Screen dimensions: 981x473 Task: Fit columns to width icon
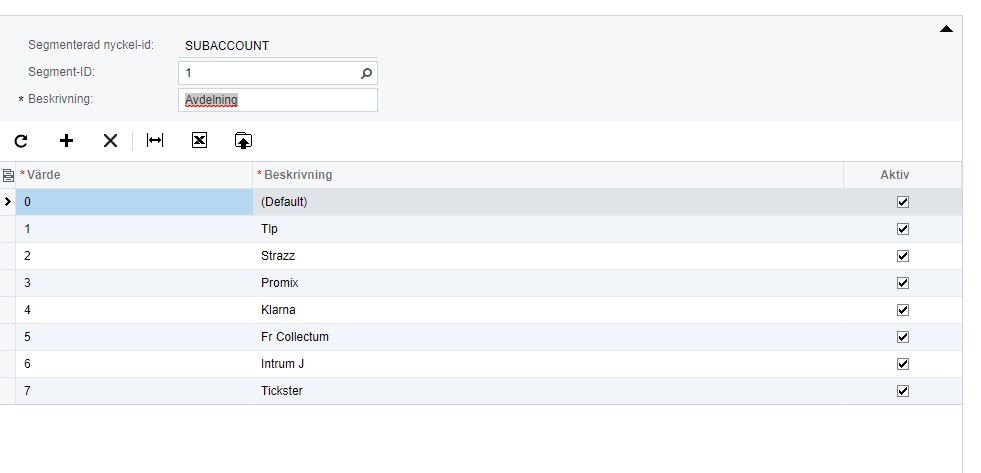click(155, 140)
